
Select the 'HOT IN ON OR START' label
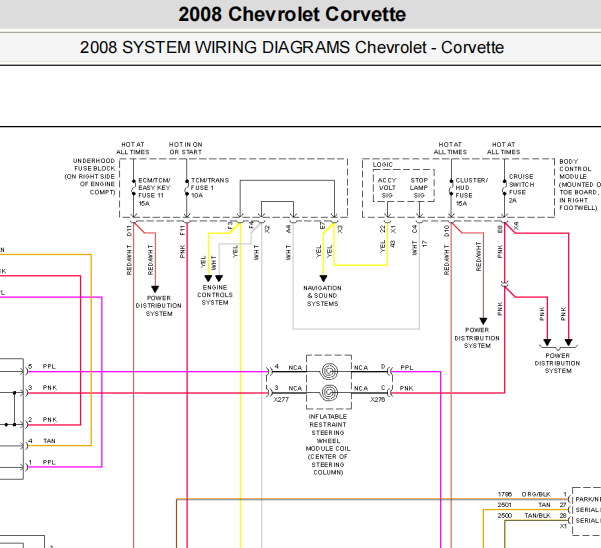[x=186, y=148]
